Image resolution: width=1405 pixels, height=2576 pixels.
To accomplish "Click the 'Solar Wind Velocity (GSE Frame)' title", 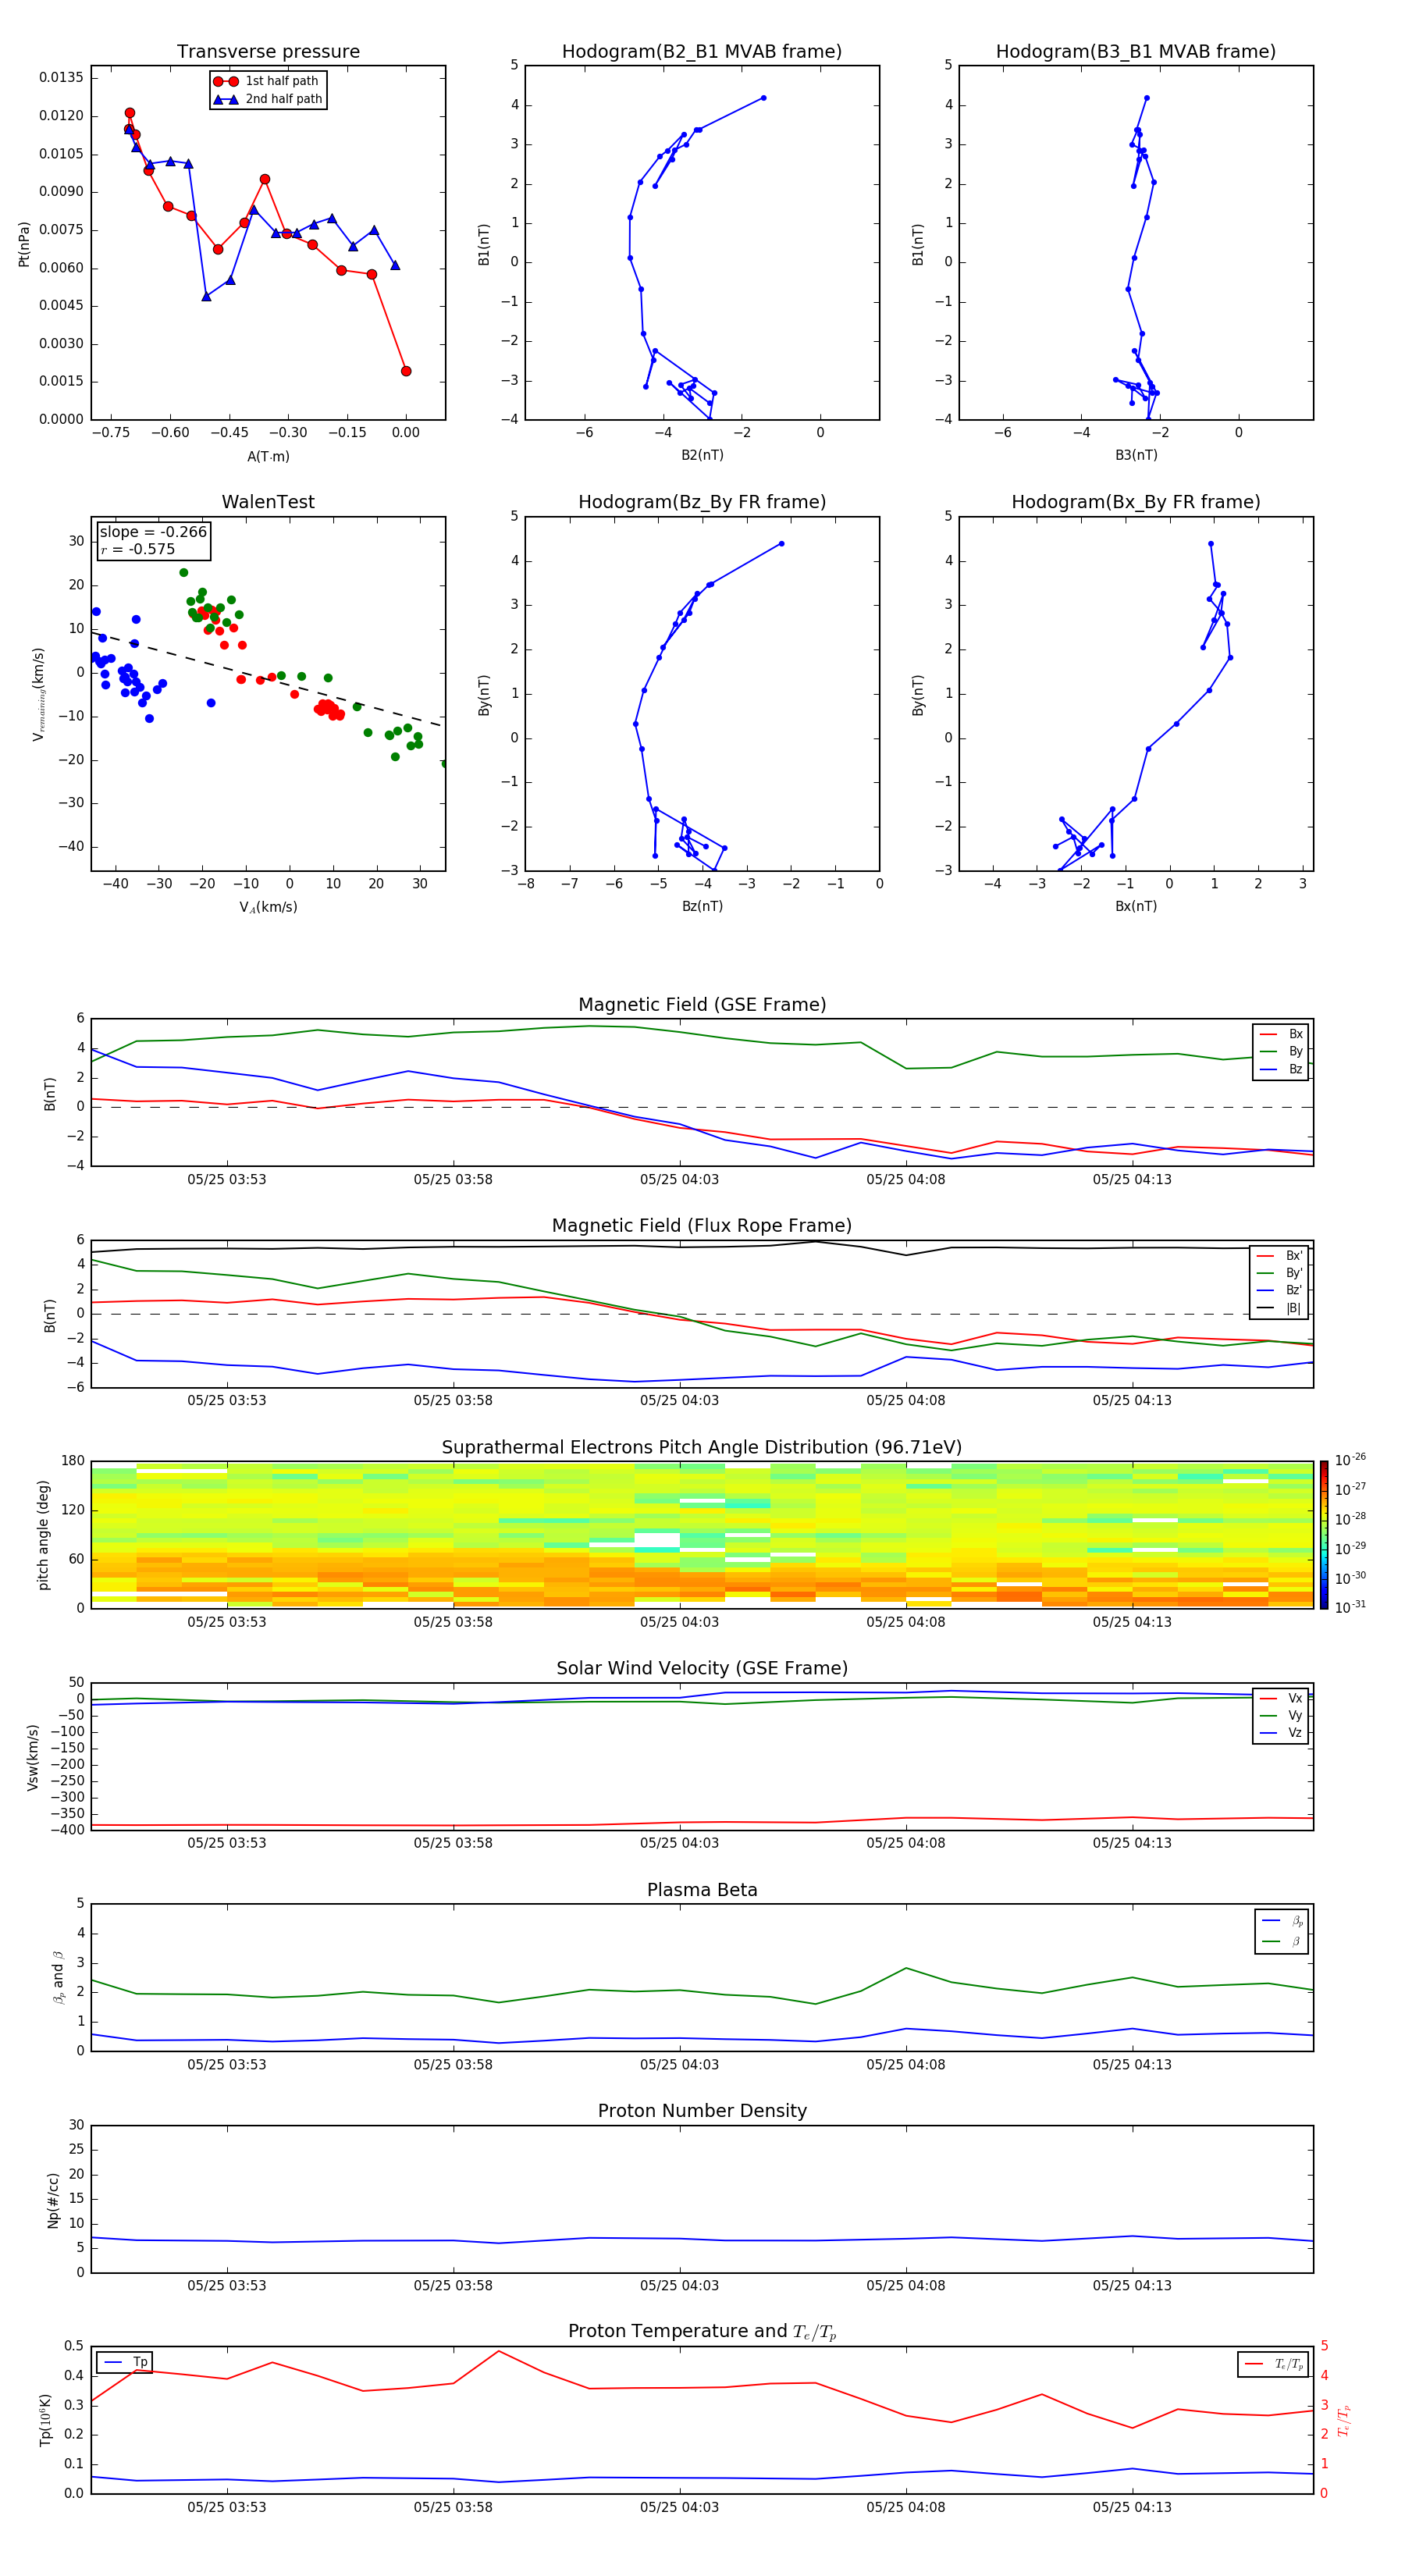I will click(702, 1668).
